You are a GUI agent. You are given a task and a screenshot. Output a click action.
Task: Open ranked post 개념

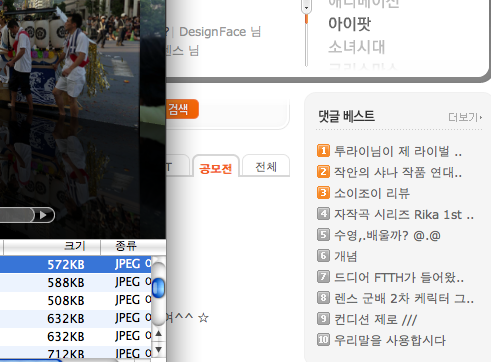(x=346, y=256)
